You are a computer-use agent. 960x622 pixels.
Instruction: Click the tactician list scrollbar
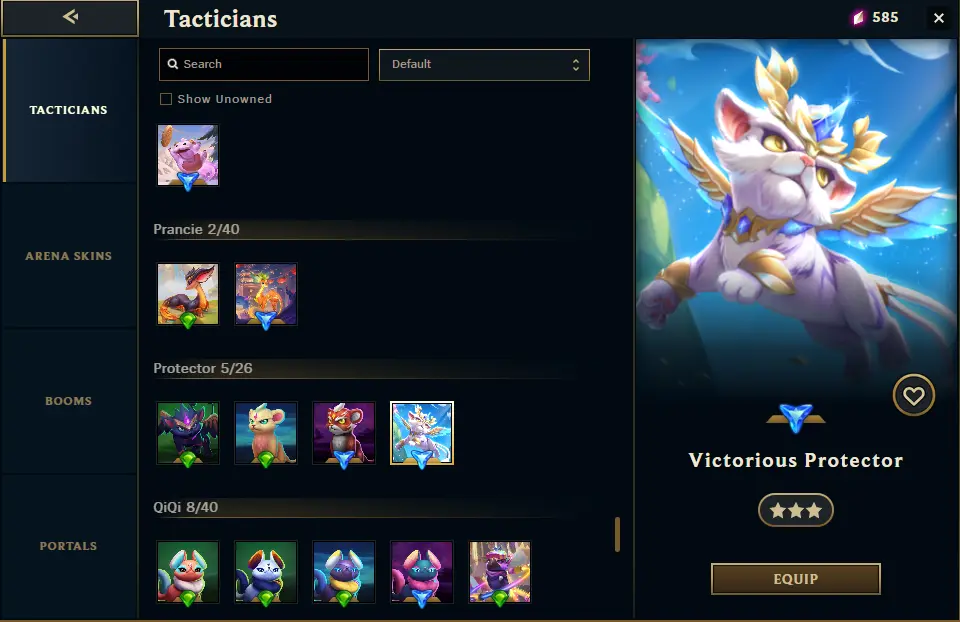point(617,534)
